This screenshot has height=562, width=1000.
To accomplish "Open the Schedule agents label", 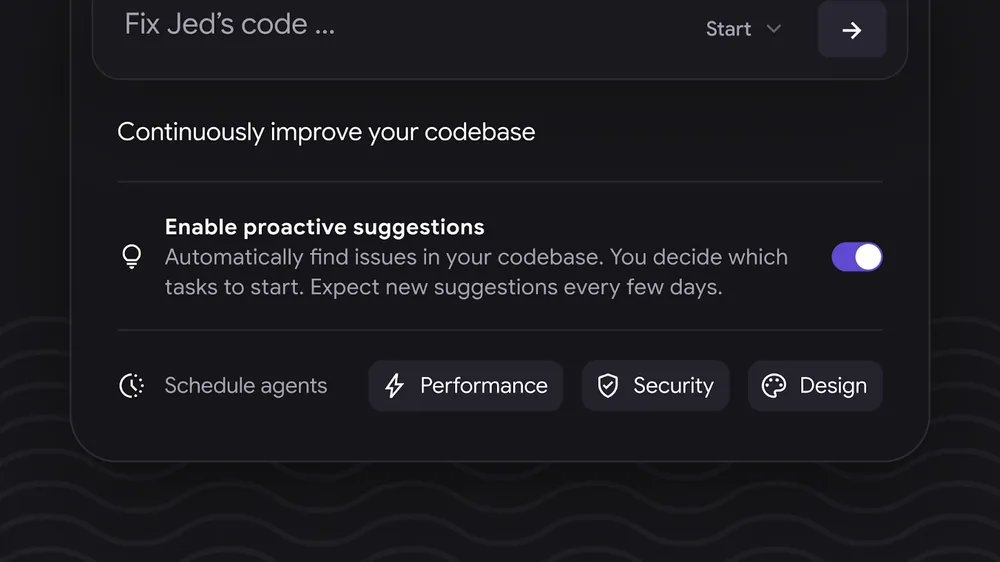I will pyautogui.click(x=245, y=386).
